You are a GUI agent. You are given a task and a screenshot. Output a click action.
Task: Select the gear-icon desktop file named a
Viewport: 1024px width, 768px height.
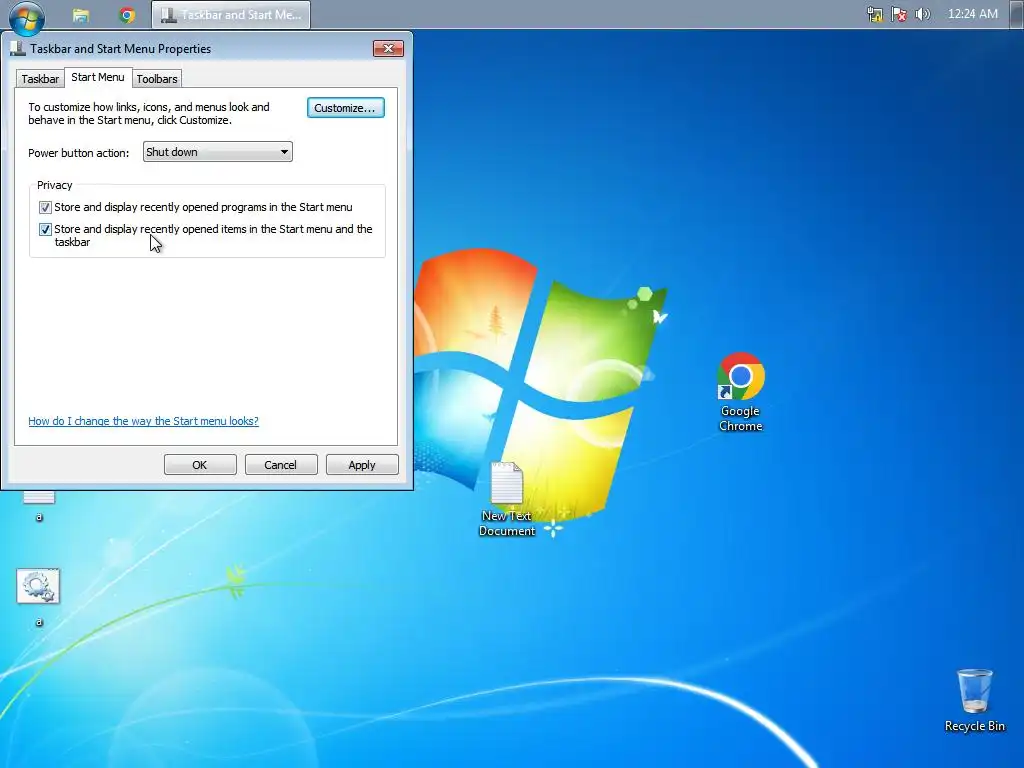coord(38,597)
